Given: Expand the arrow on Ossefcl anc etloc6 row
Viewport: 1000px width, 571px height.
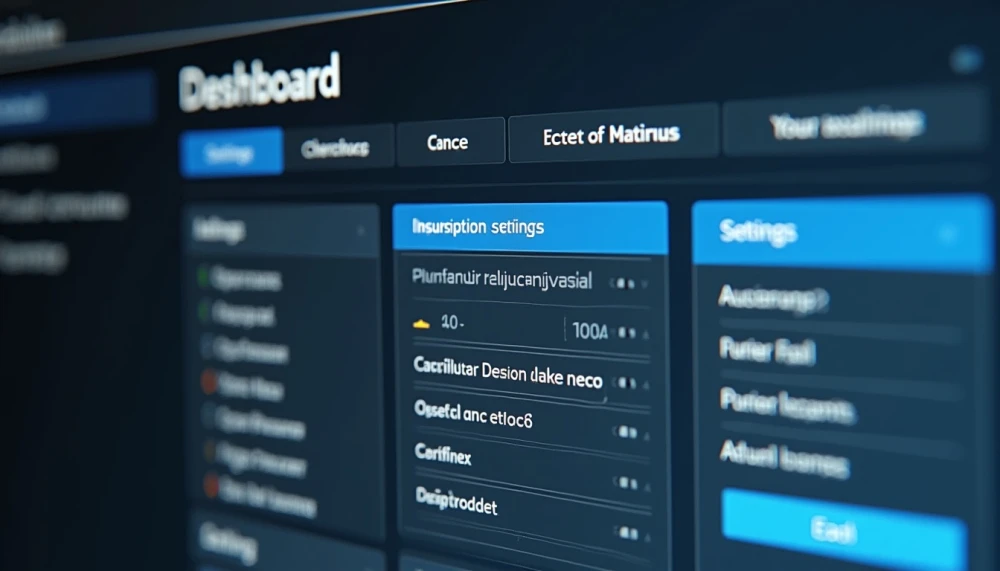Looking at the screenshot, I should tap(647, 436).
